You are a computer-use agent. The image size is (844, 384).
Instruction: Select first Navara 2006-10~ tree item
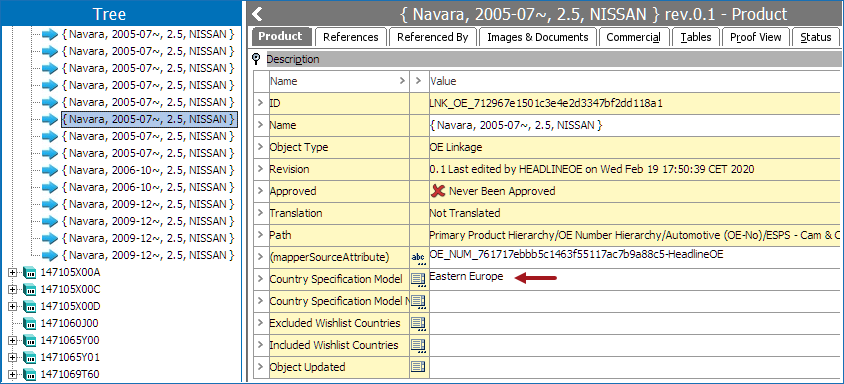coord(148,170)
